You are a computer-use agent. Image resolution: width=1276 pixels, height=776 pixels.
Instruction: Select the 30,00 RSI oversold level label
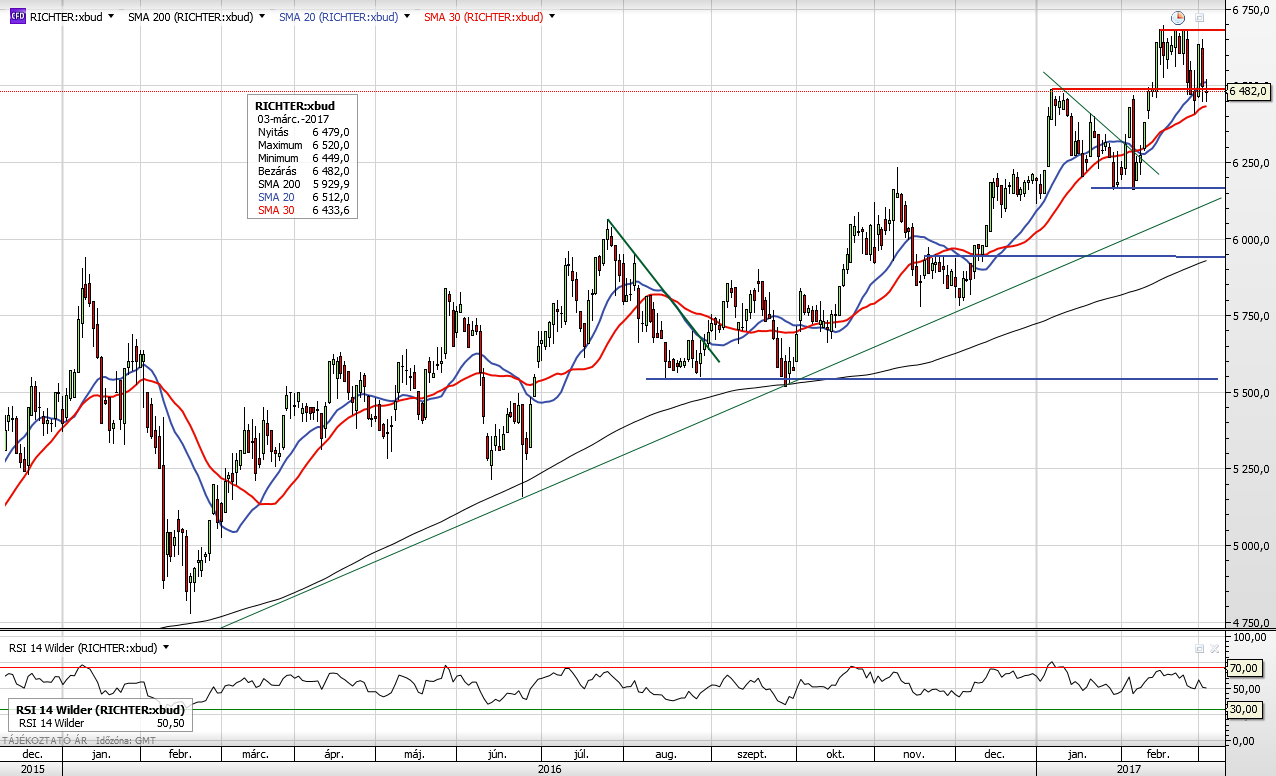1243,709
